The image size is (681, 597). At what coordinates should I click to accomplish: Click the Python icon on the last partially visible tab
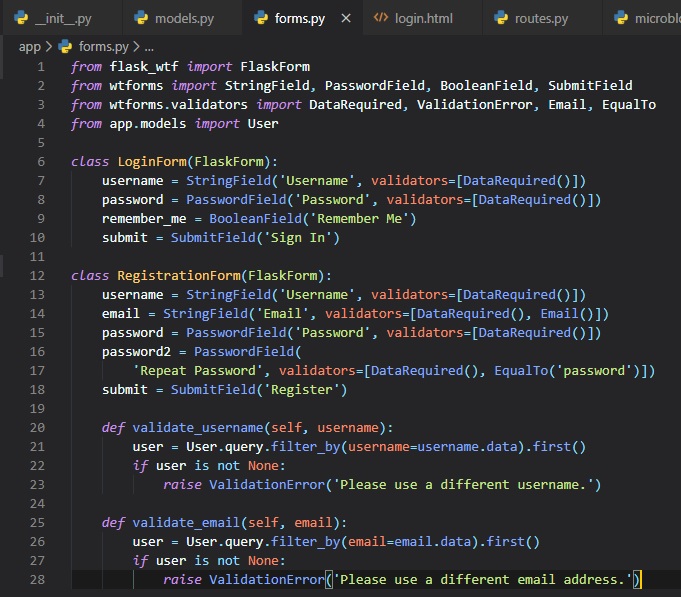622,18
